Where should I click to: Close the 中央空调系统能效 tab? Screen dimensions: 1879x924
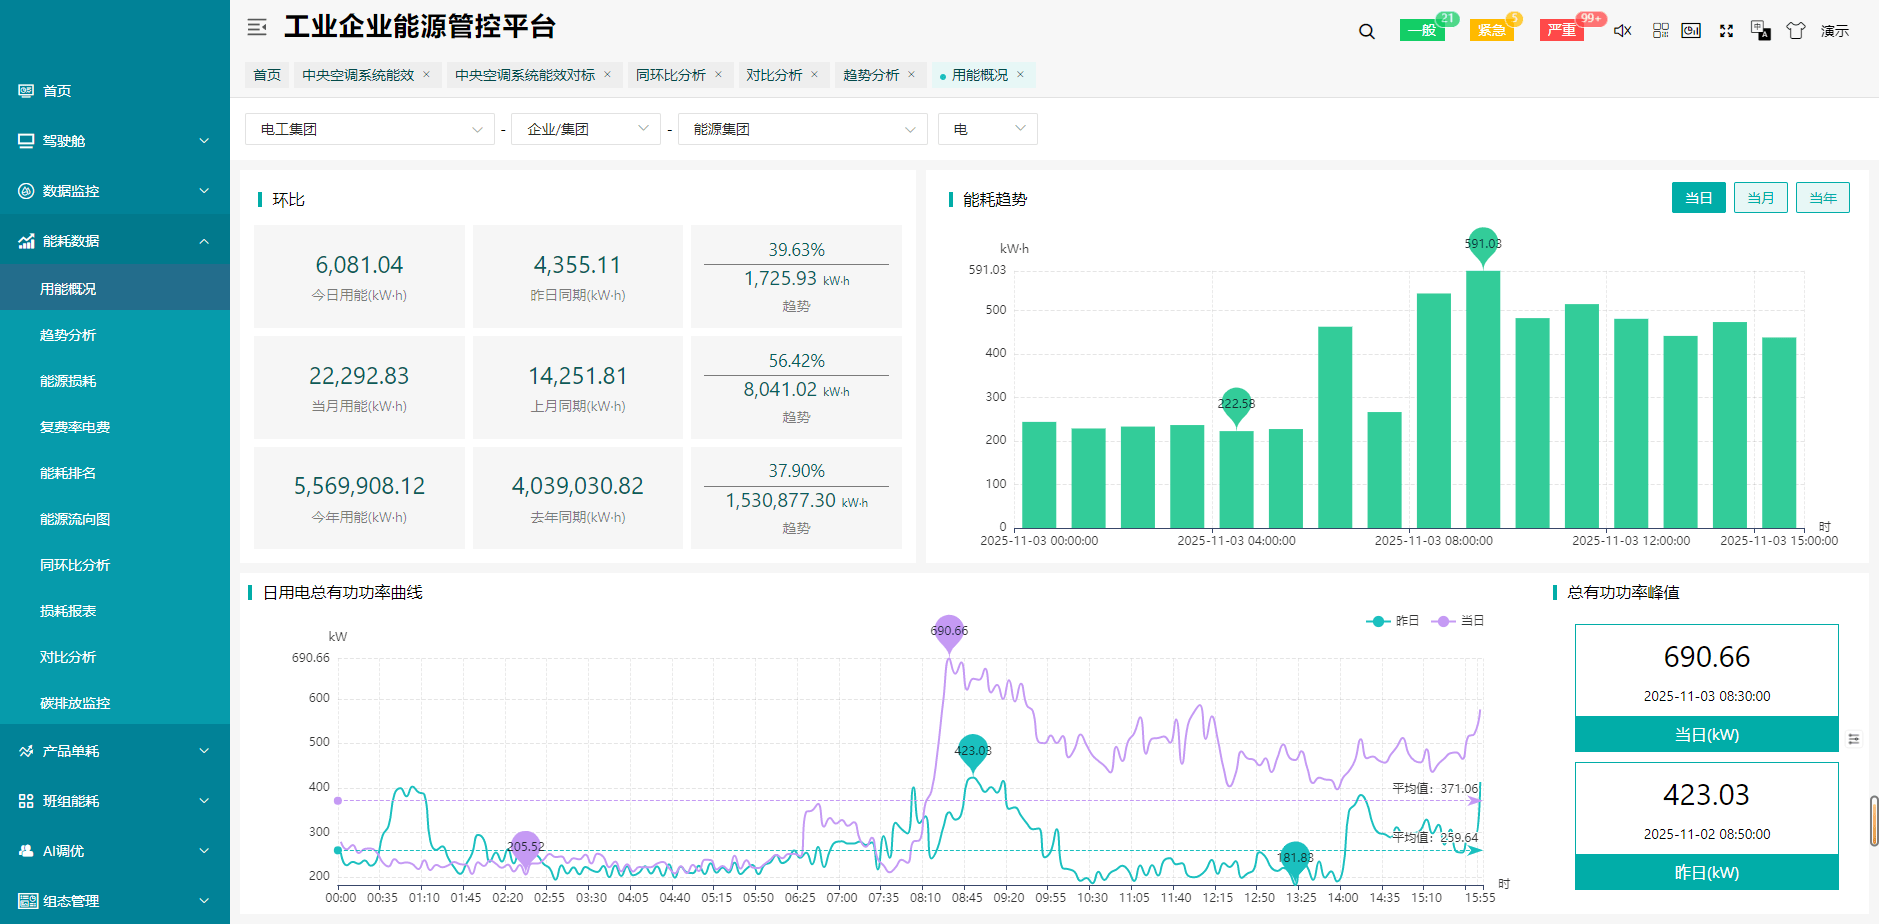click(x=426, y=75)
